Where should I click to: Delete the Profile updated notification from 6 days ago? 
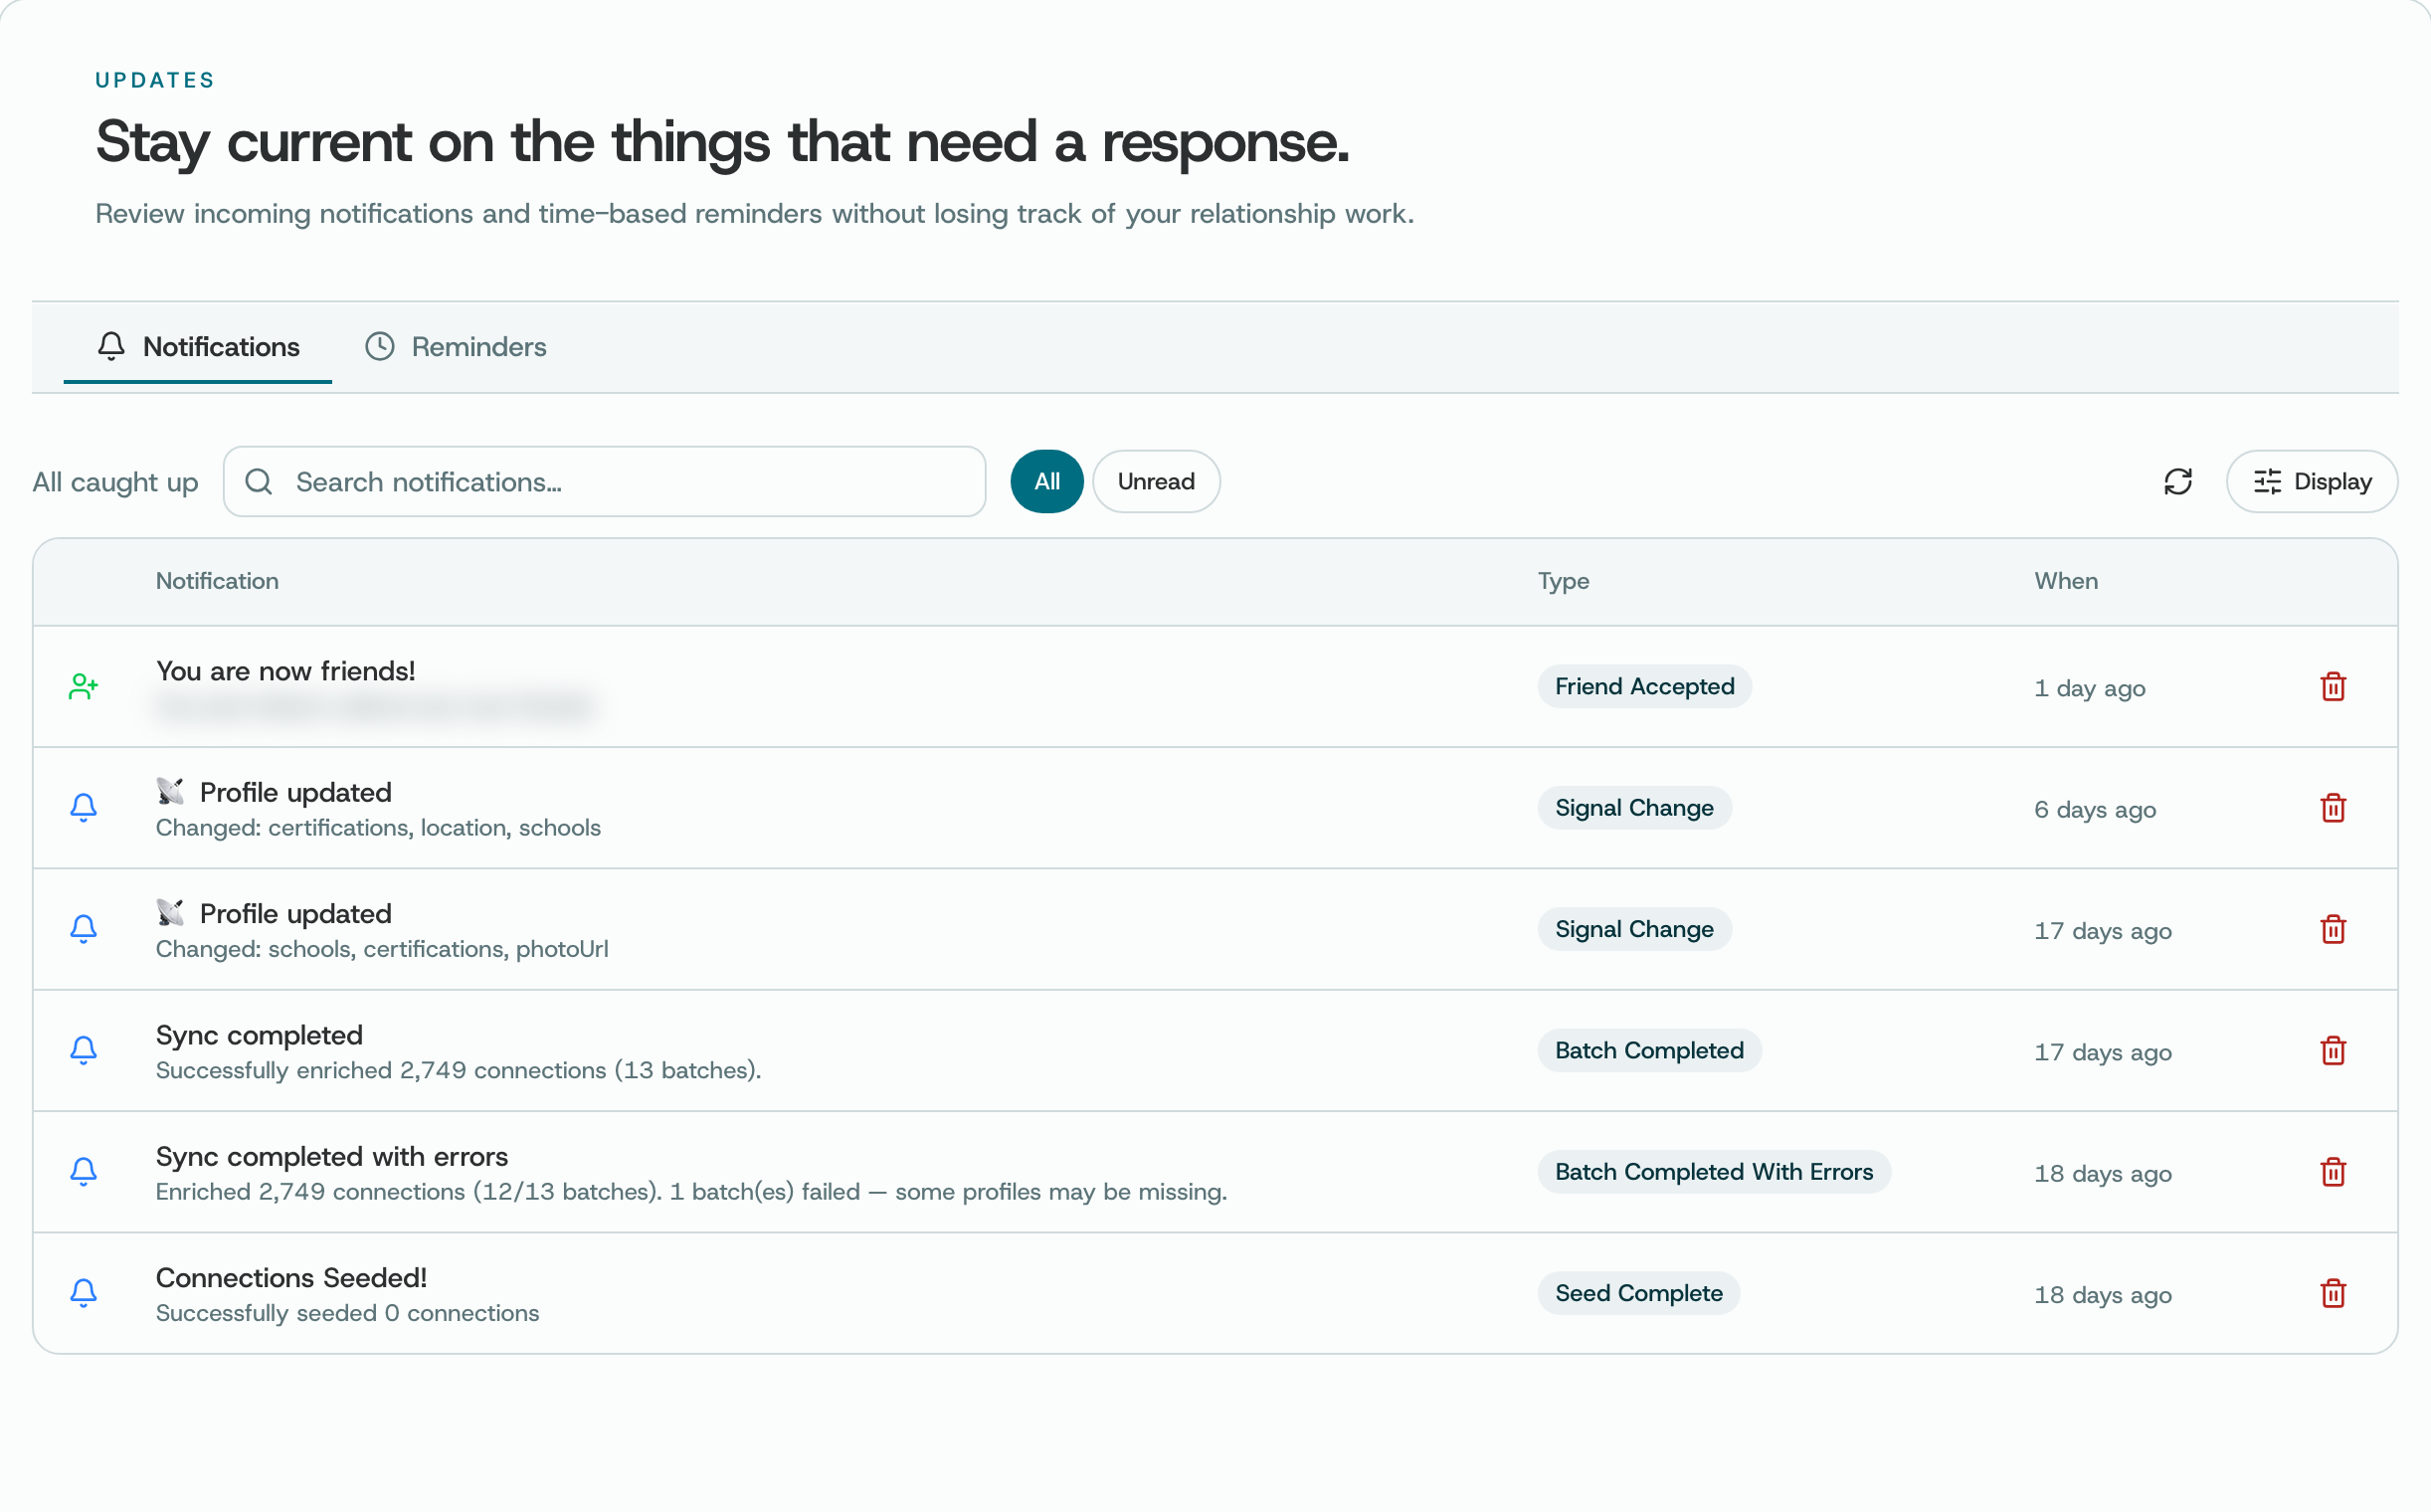[x=2332, y=808]
